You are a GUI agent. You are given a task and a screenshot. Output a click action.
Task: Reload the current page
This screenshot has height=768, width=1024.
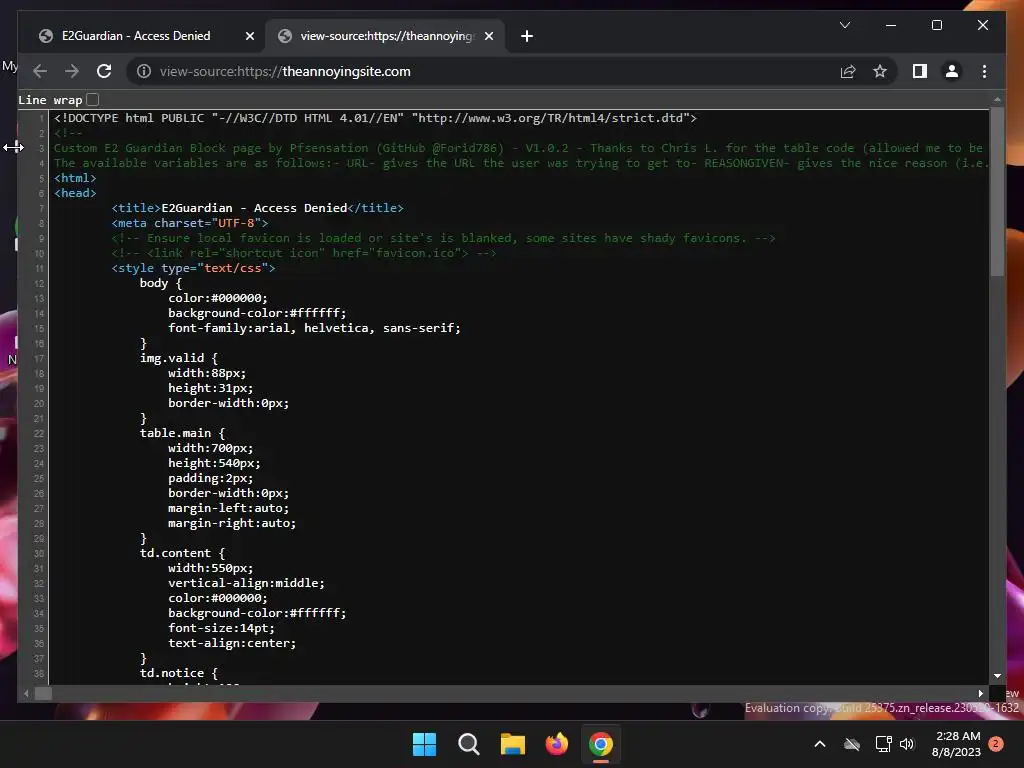coord(104,71)
